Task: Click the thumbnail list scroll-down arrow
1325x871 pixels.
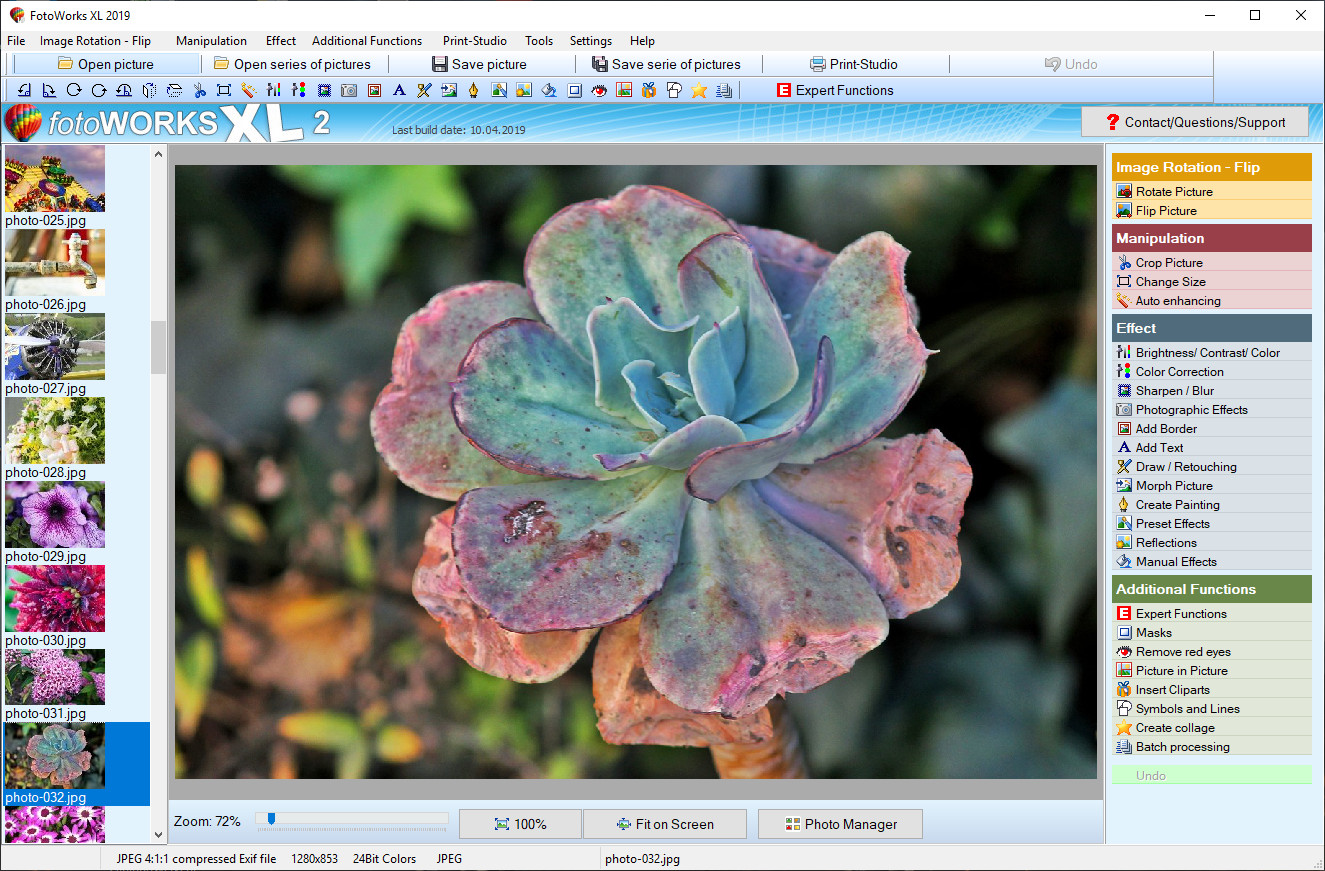Action: [x=158, y=834]
